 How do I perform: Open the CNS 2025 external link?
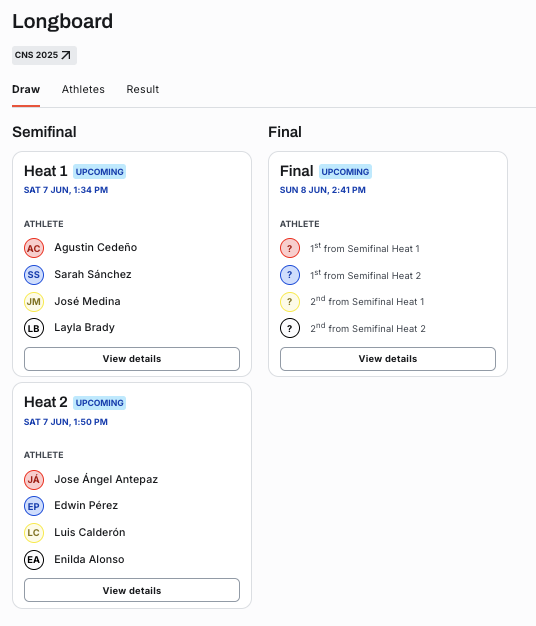[44, 55]
